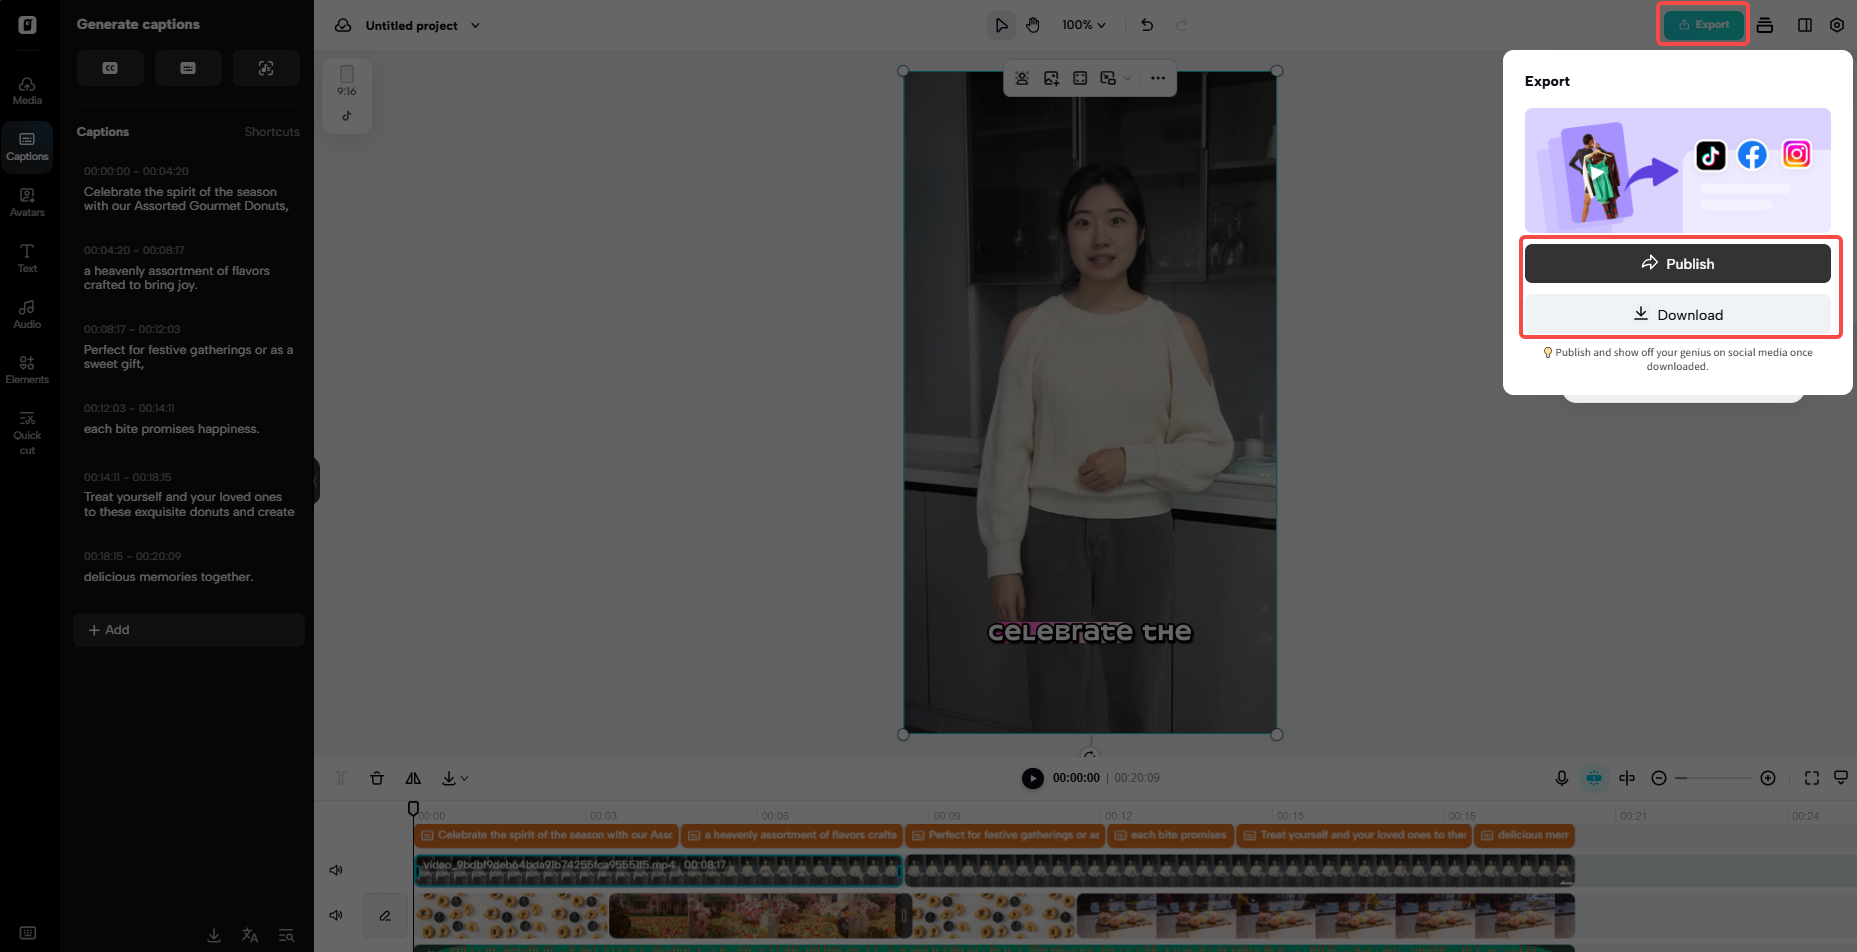Open the Quick cut panel

[27, 430]
